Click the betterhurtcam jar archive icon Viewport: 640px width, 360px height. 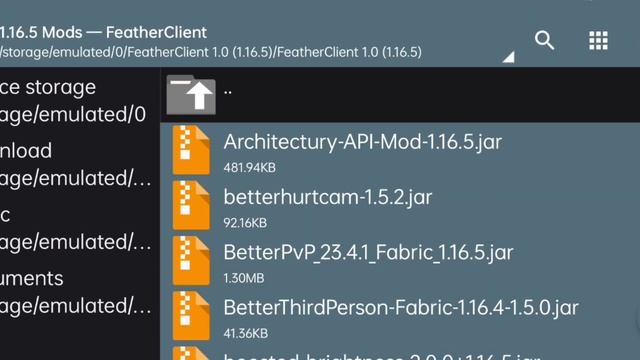coord(191,205)
